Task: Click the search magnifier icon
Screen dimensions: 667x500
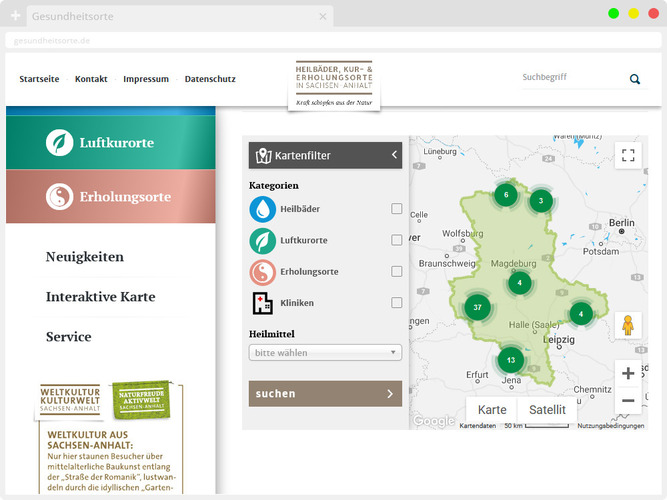Action: point(635,79)
